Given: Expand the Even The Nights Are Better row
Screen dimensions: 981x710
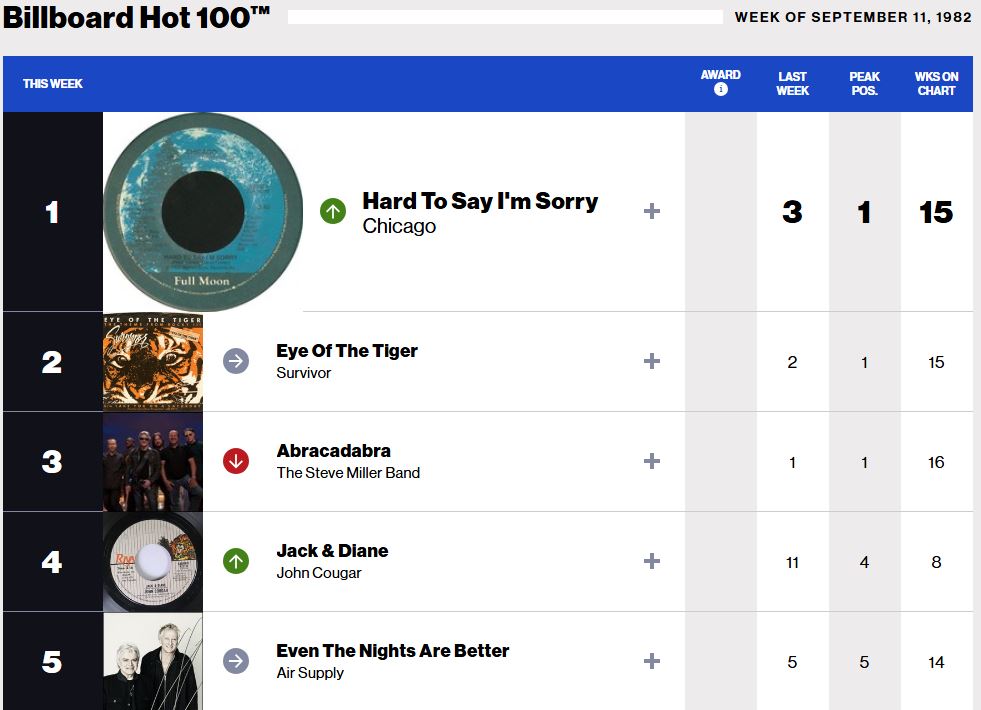Looking at the screenshot, I should [652, 661].
